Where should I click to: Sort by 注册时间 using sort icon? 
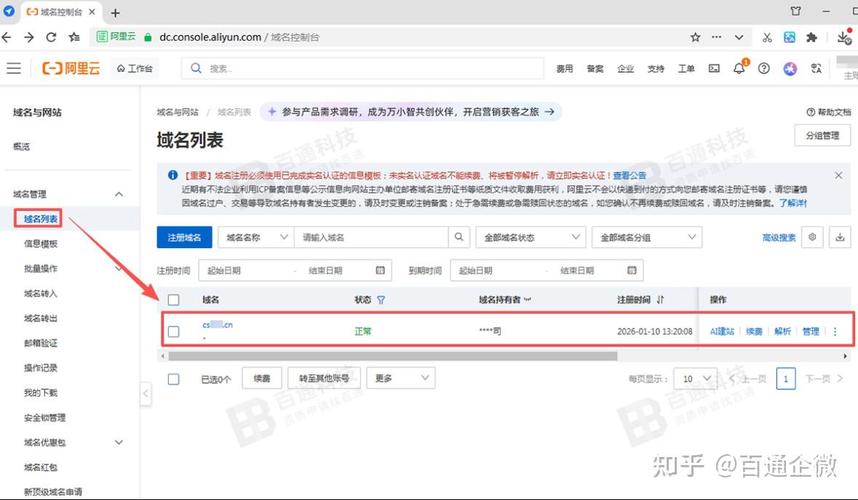[660, 300]
